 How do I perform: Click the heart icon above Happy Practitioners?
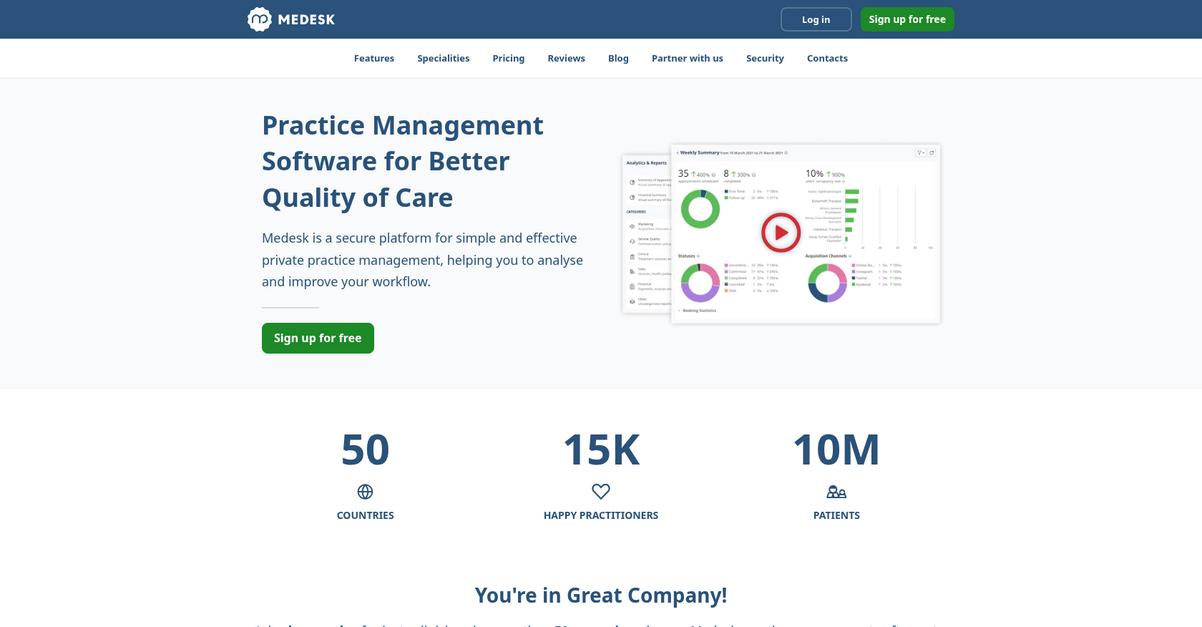point(601,492)
